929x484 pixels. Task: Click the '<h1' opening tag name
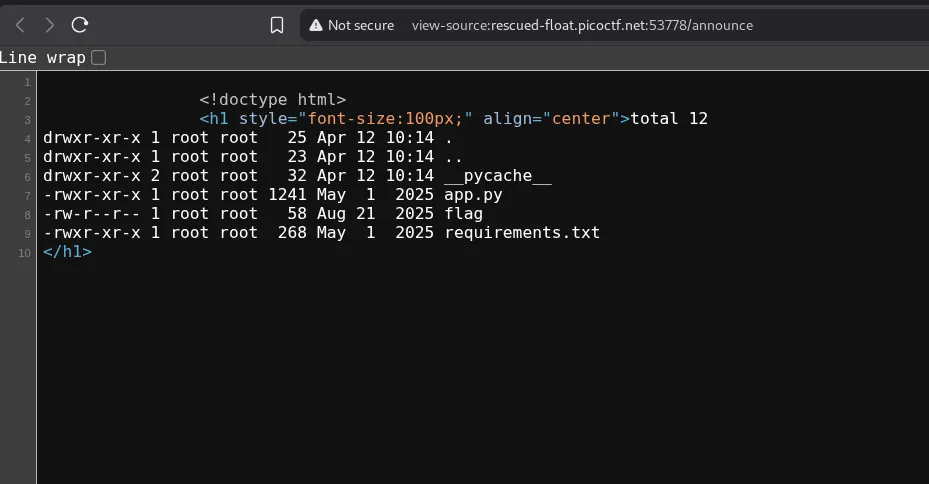pyautogui.click(x=214, y=118)
